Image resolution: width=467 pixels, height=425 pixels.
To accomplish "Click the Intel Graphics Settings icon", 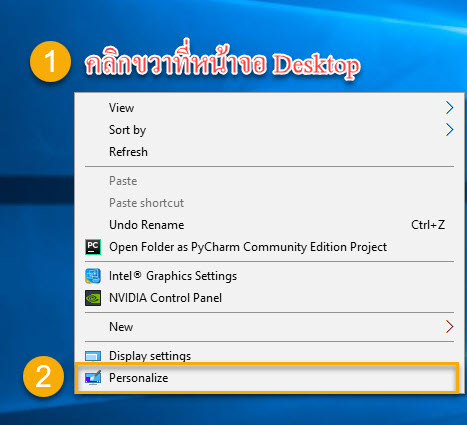I will pos(93,276).
